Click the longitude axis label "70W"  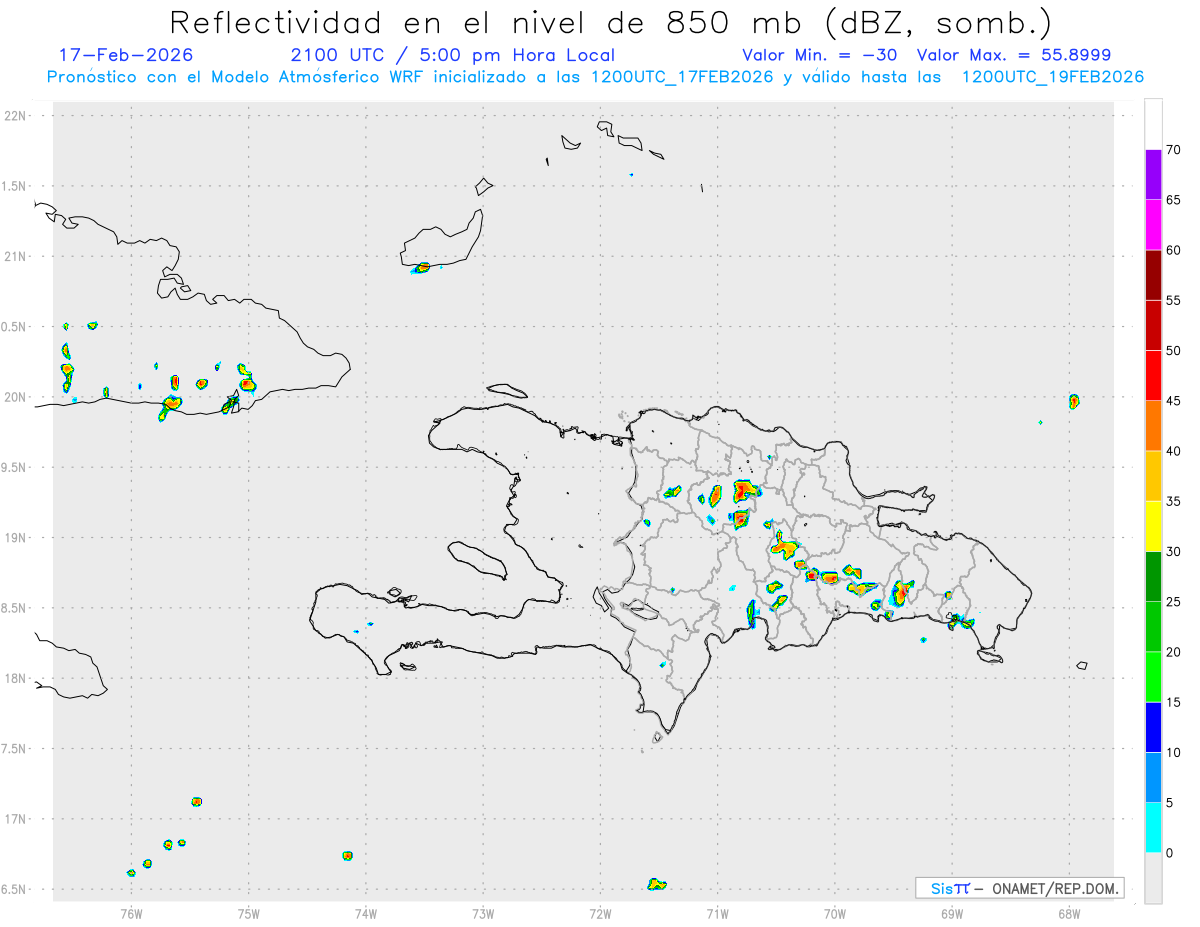click(835, 913)
